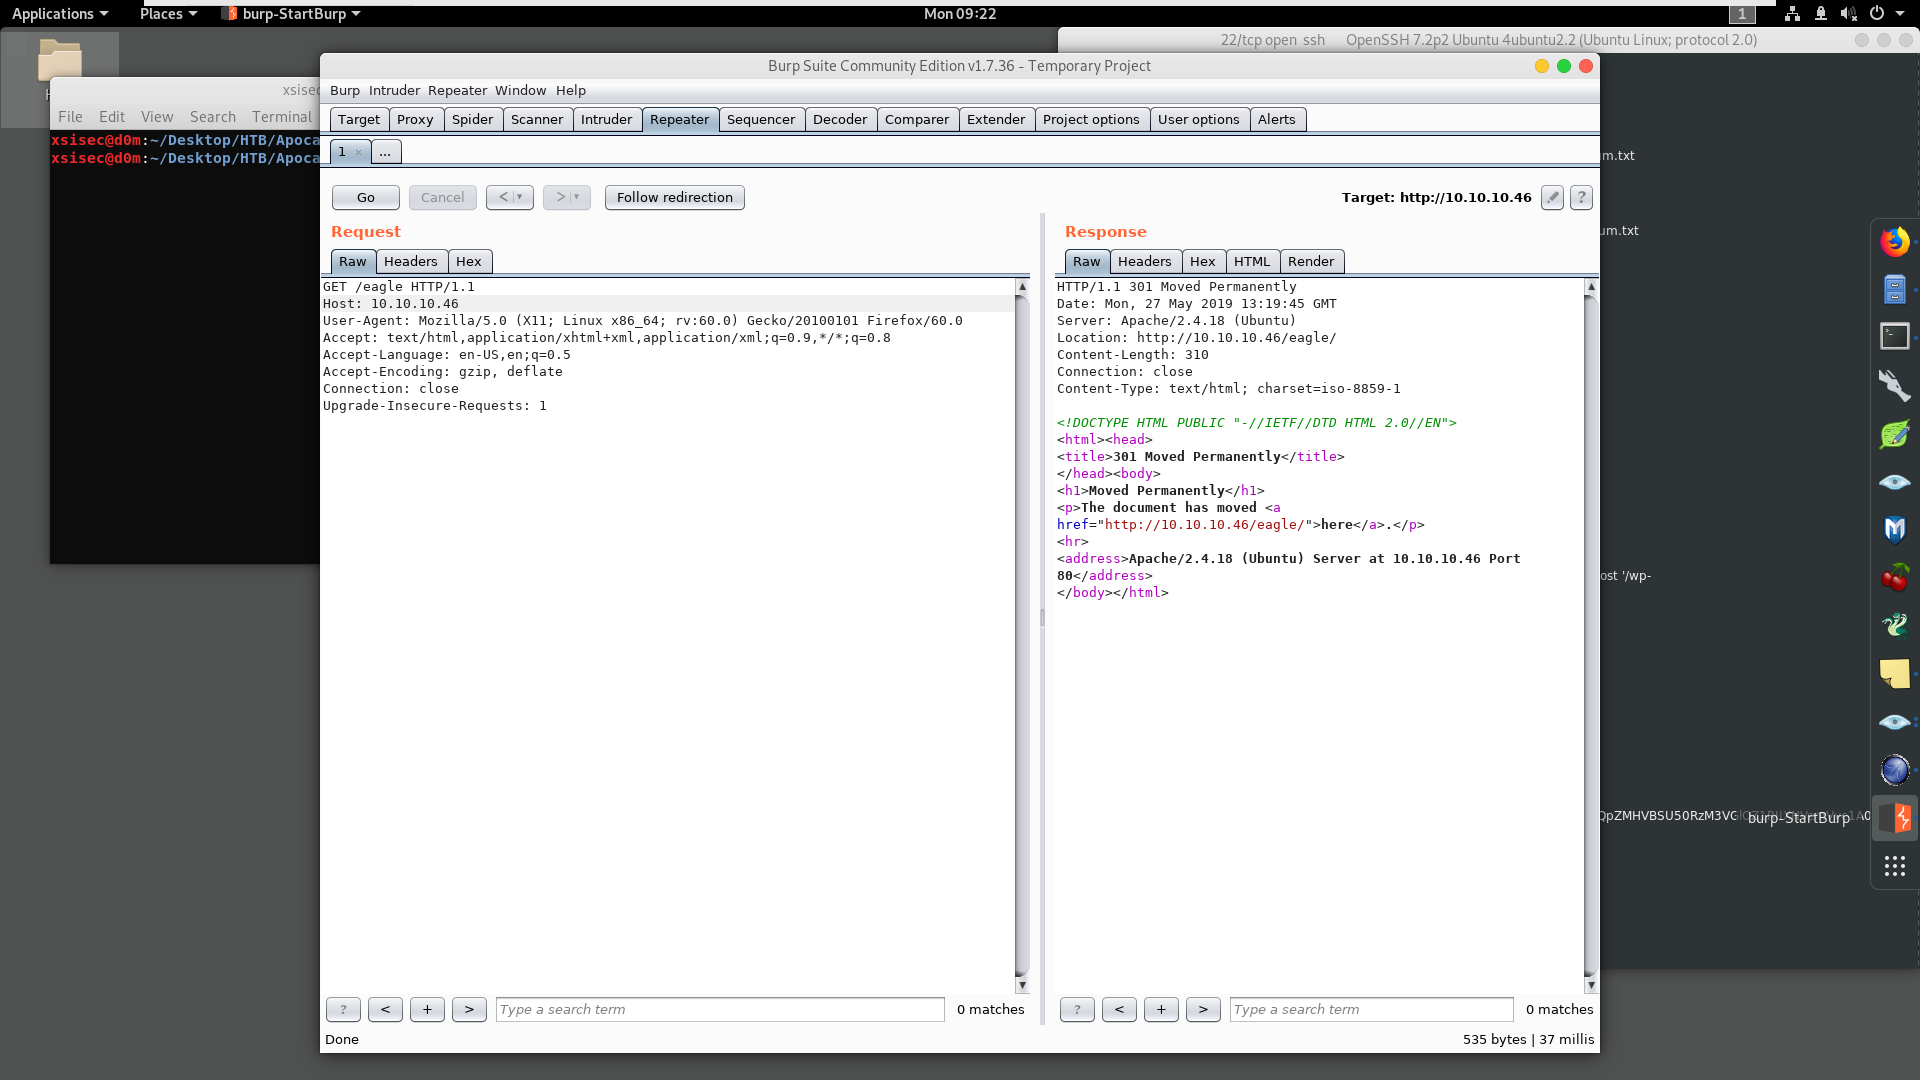Click the request search + button

[x=427, y=1010]
